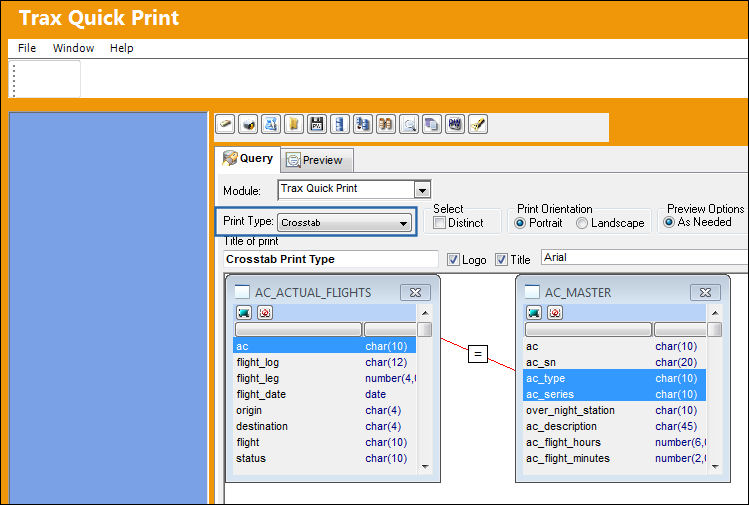
Task: Select the ac_sn field
Action: 615,362
